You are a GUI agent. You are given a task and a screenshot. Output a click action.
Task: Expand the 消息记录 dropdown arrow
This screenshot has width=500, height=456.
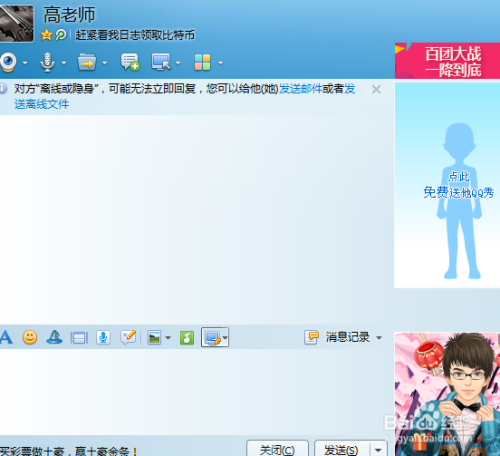379,338
